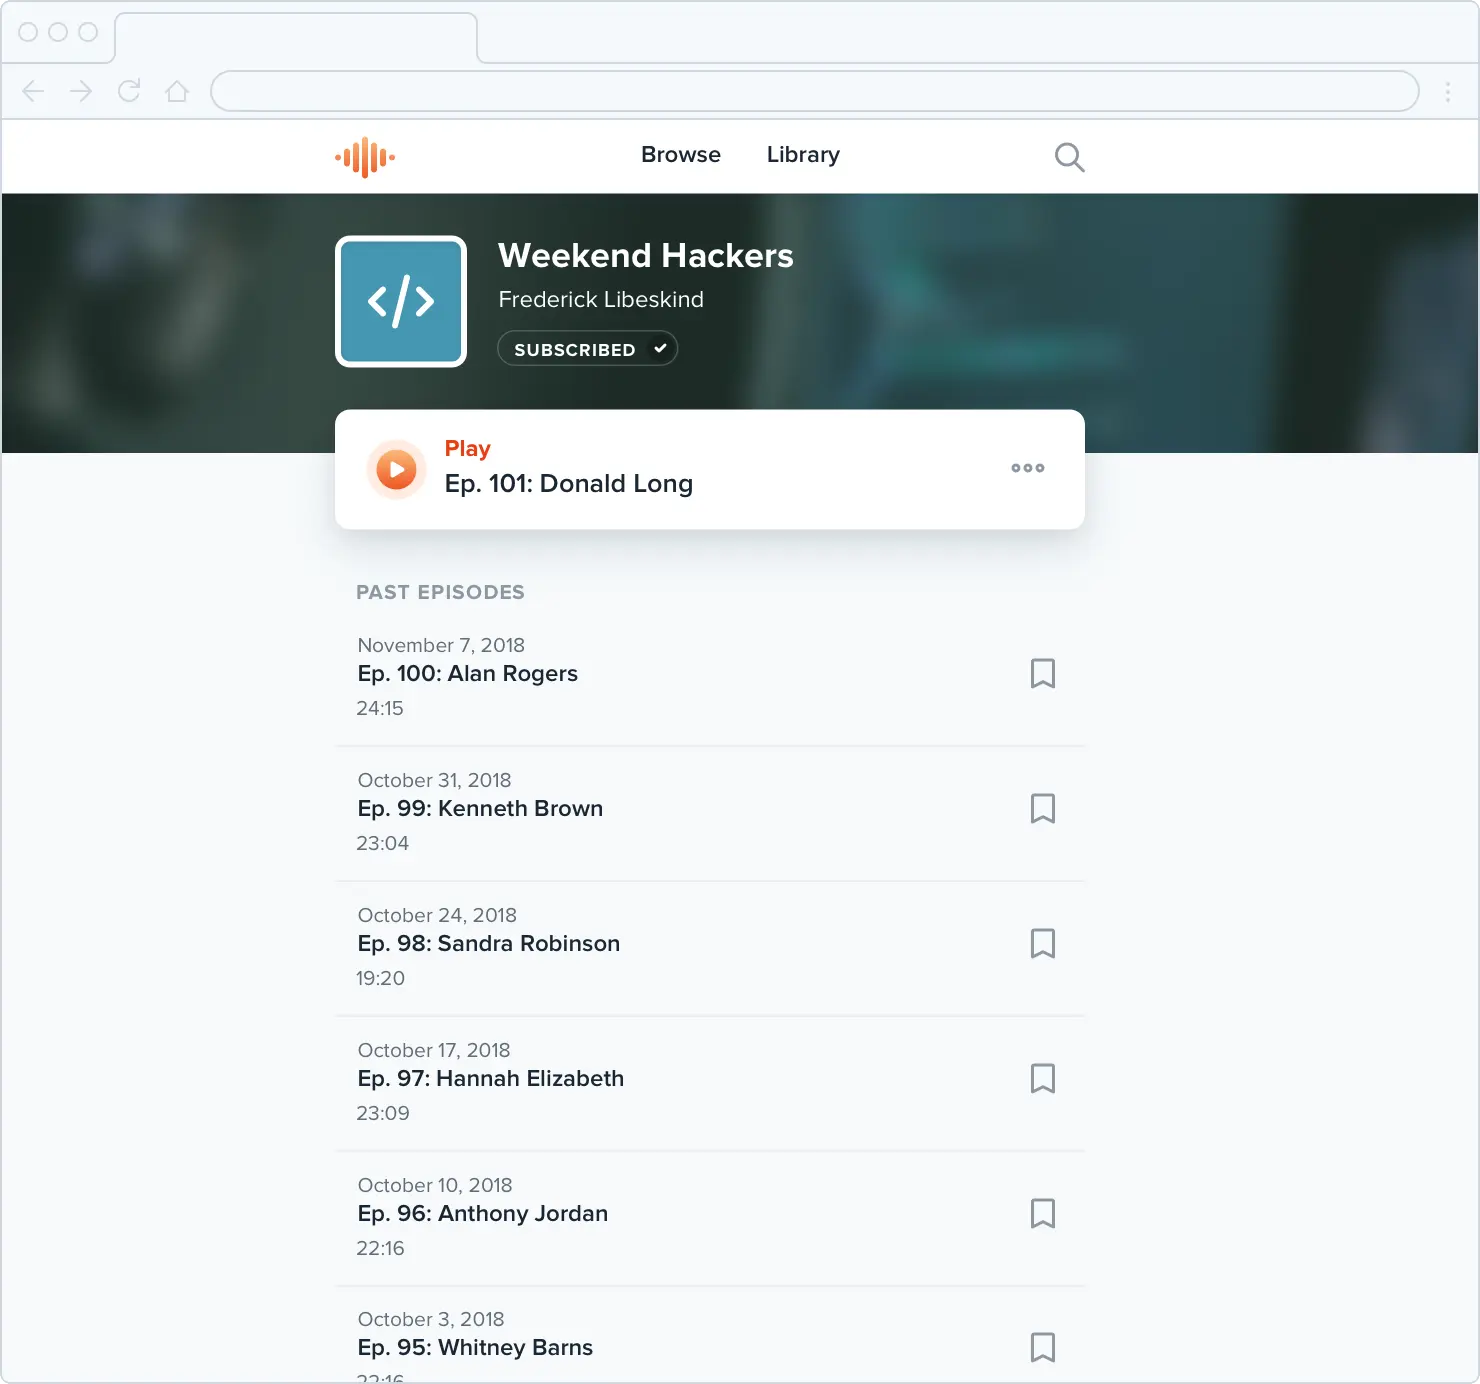This screenshot has height=1384, width=1480.
Task: Open Ep. 100: Alan Rogers episode title
Action: point(467,674)
